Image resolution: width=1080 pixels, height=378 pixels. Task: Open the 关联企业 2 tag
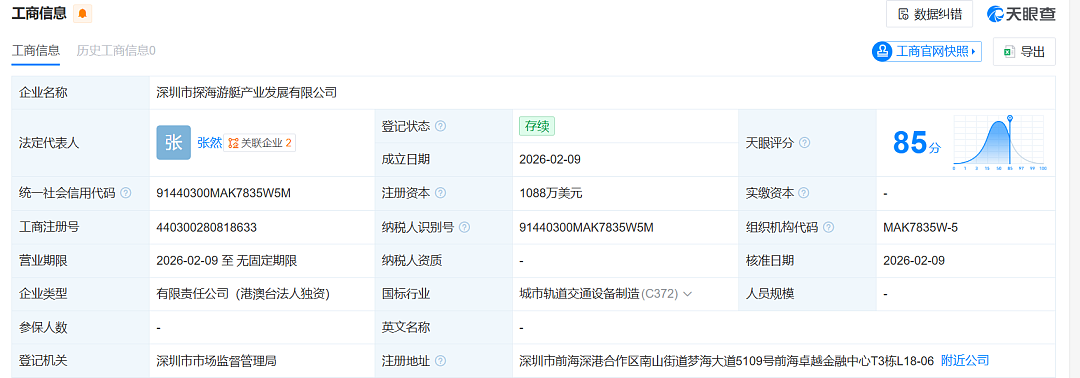pos(260,143)
